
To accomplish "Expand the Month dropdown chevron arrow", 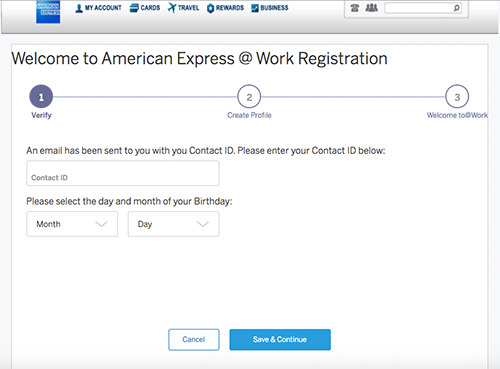I will pyautogui.click(x=101, y=224).
